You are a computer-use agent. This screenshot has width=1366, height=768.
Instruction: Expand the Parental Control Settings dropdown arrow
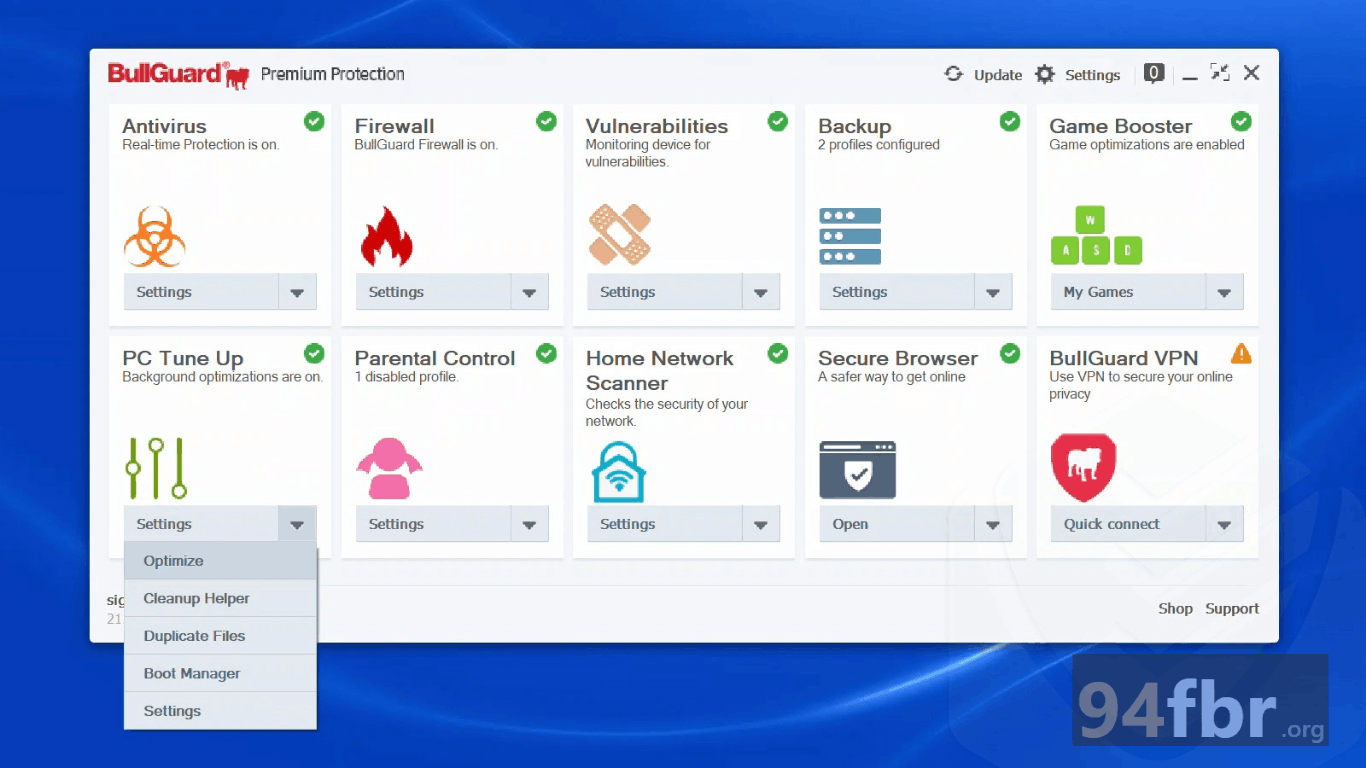(x=529, y=524)
